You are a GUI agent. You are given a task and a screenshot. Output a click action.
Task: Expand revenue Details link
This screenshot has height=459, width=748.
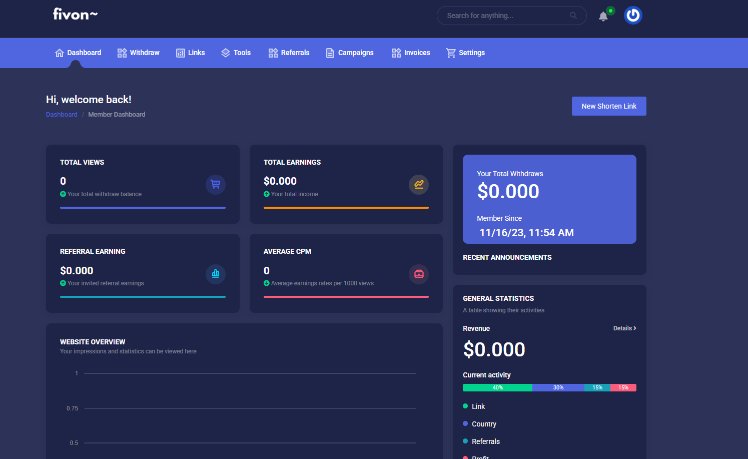[624, 328]
